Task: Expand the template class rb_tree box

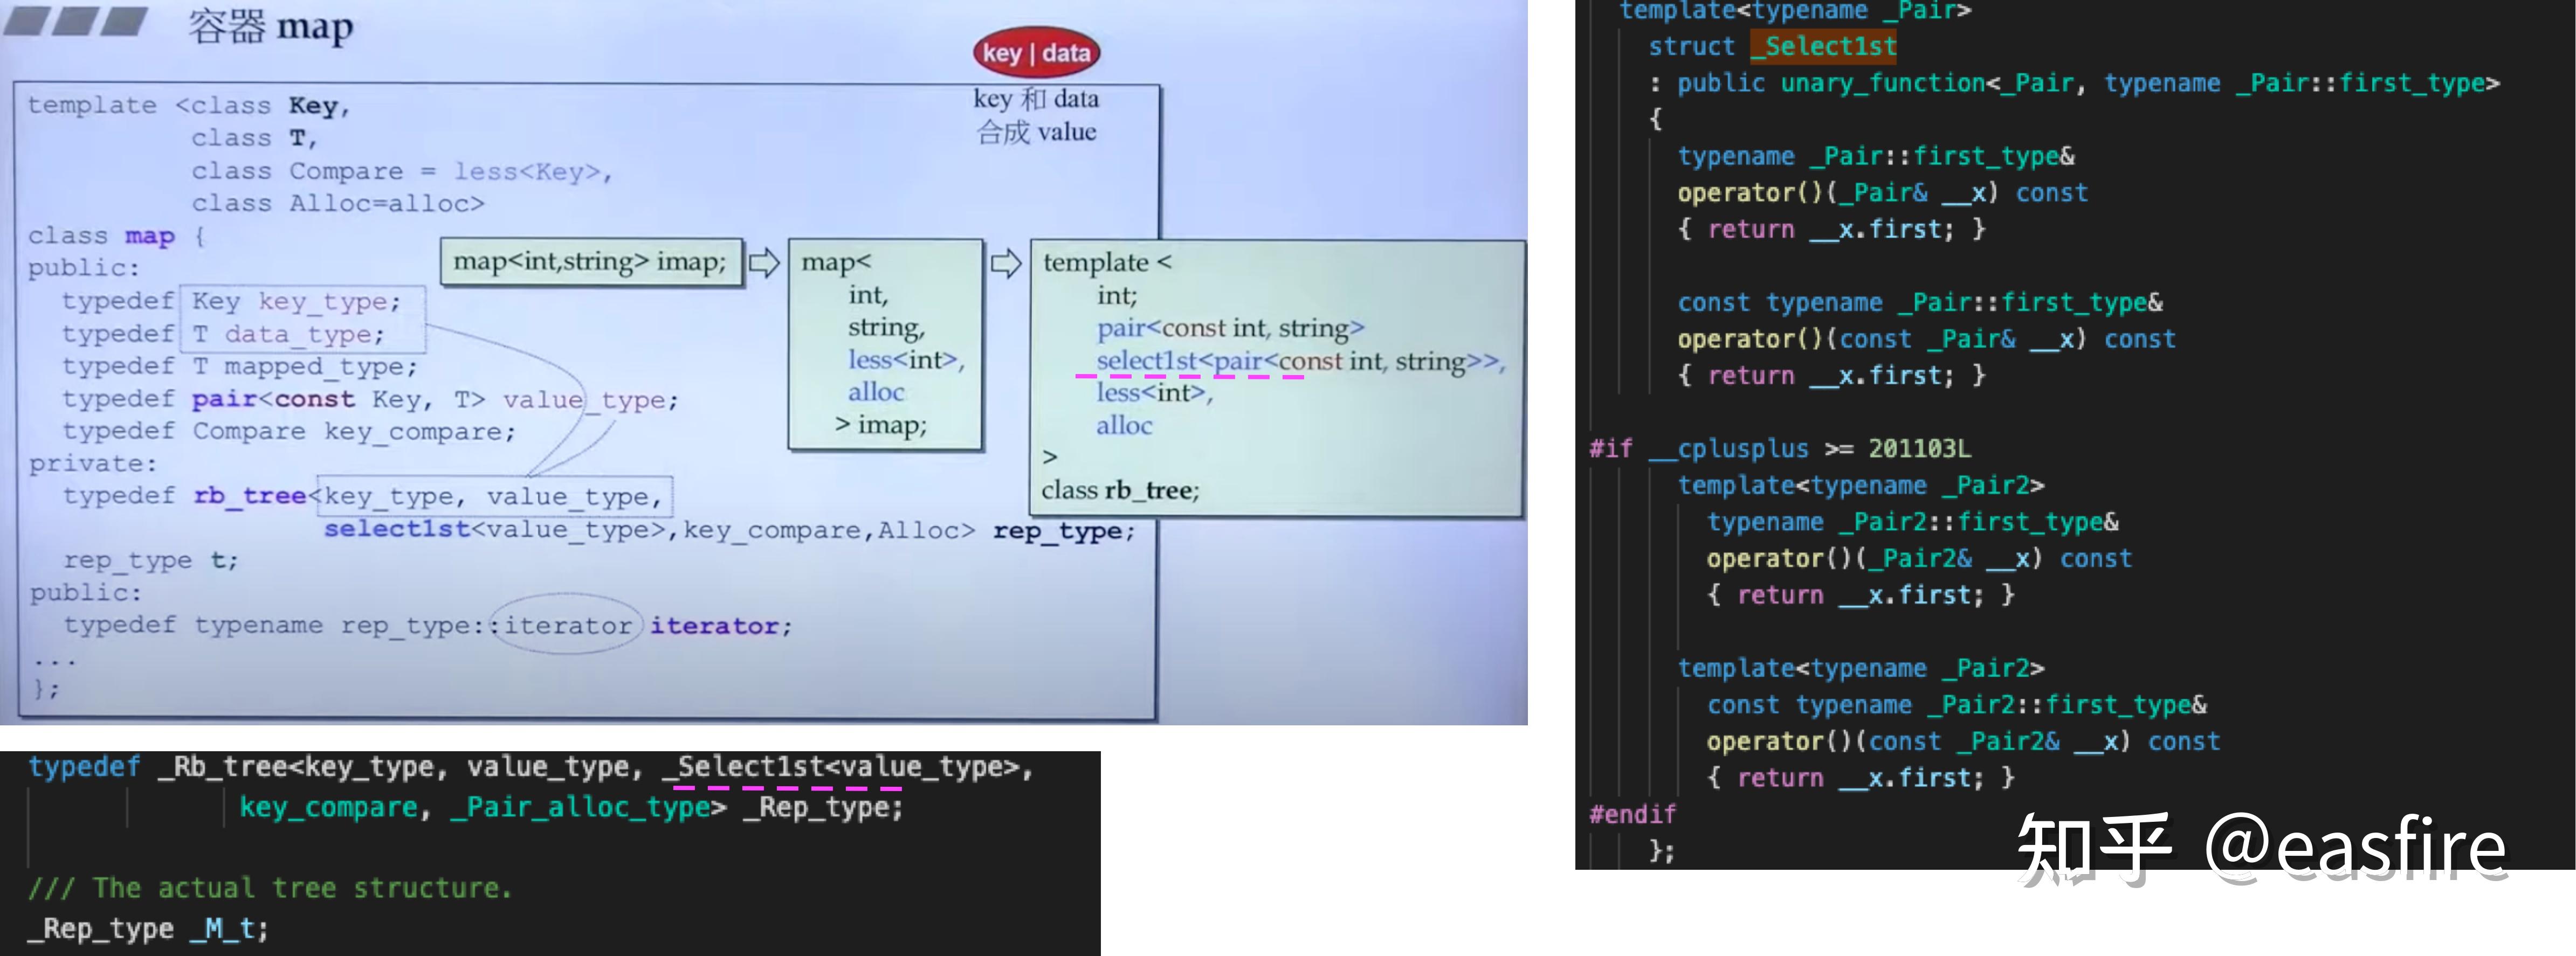Action: click(1275, 375)
